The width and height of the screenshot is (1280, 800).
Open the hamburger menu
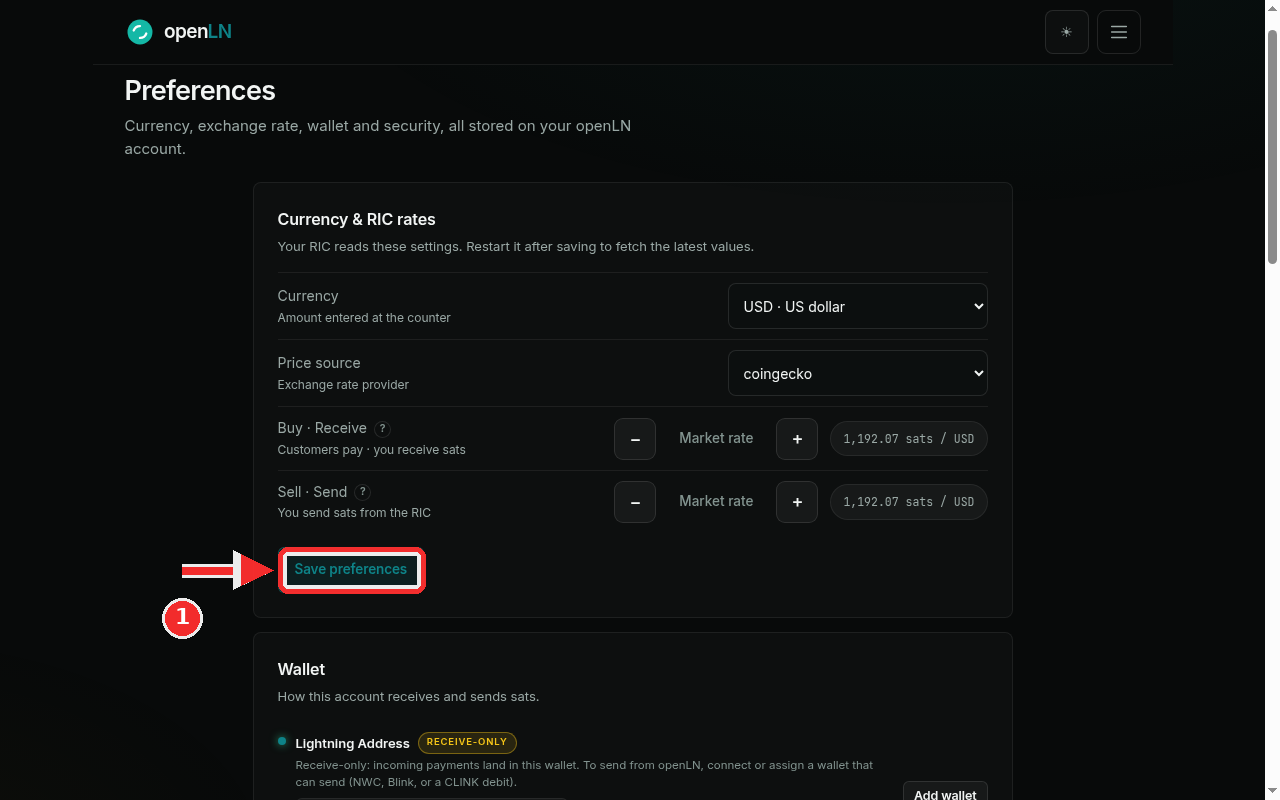click(x=1119, y=32)
